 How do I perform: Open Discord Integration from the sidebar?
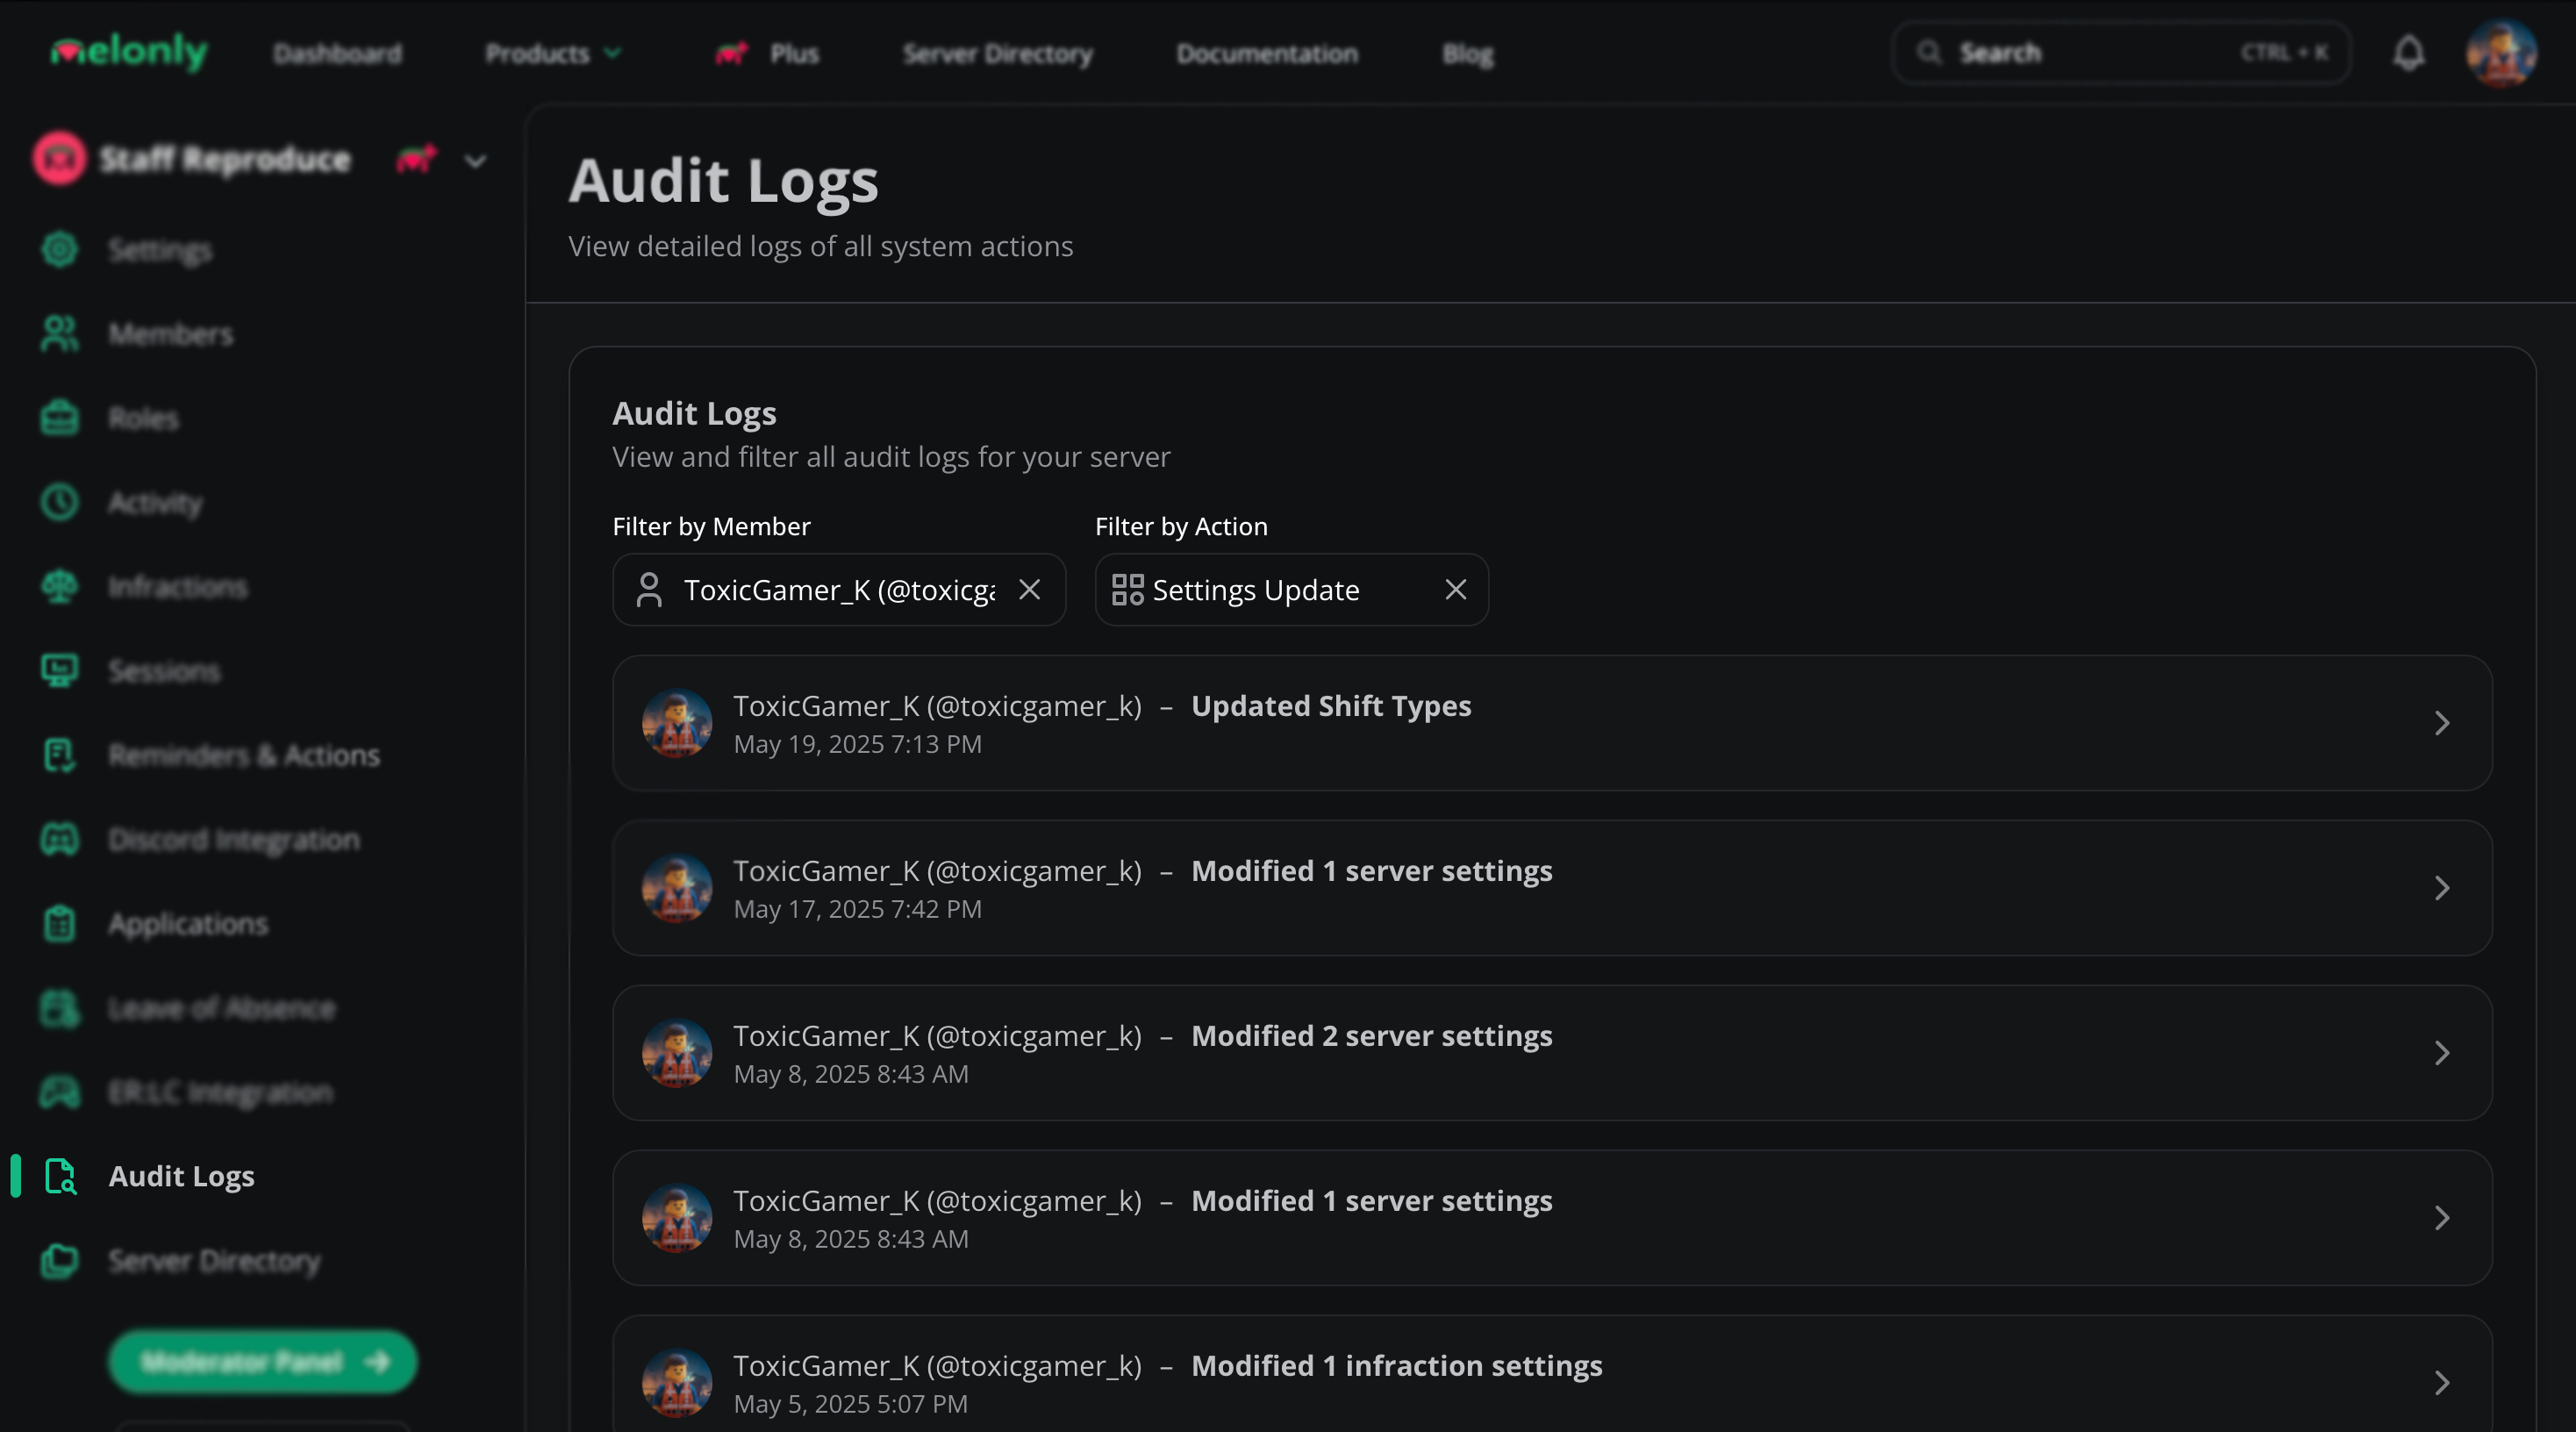point(233,840)
